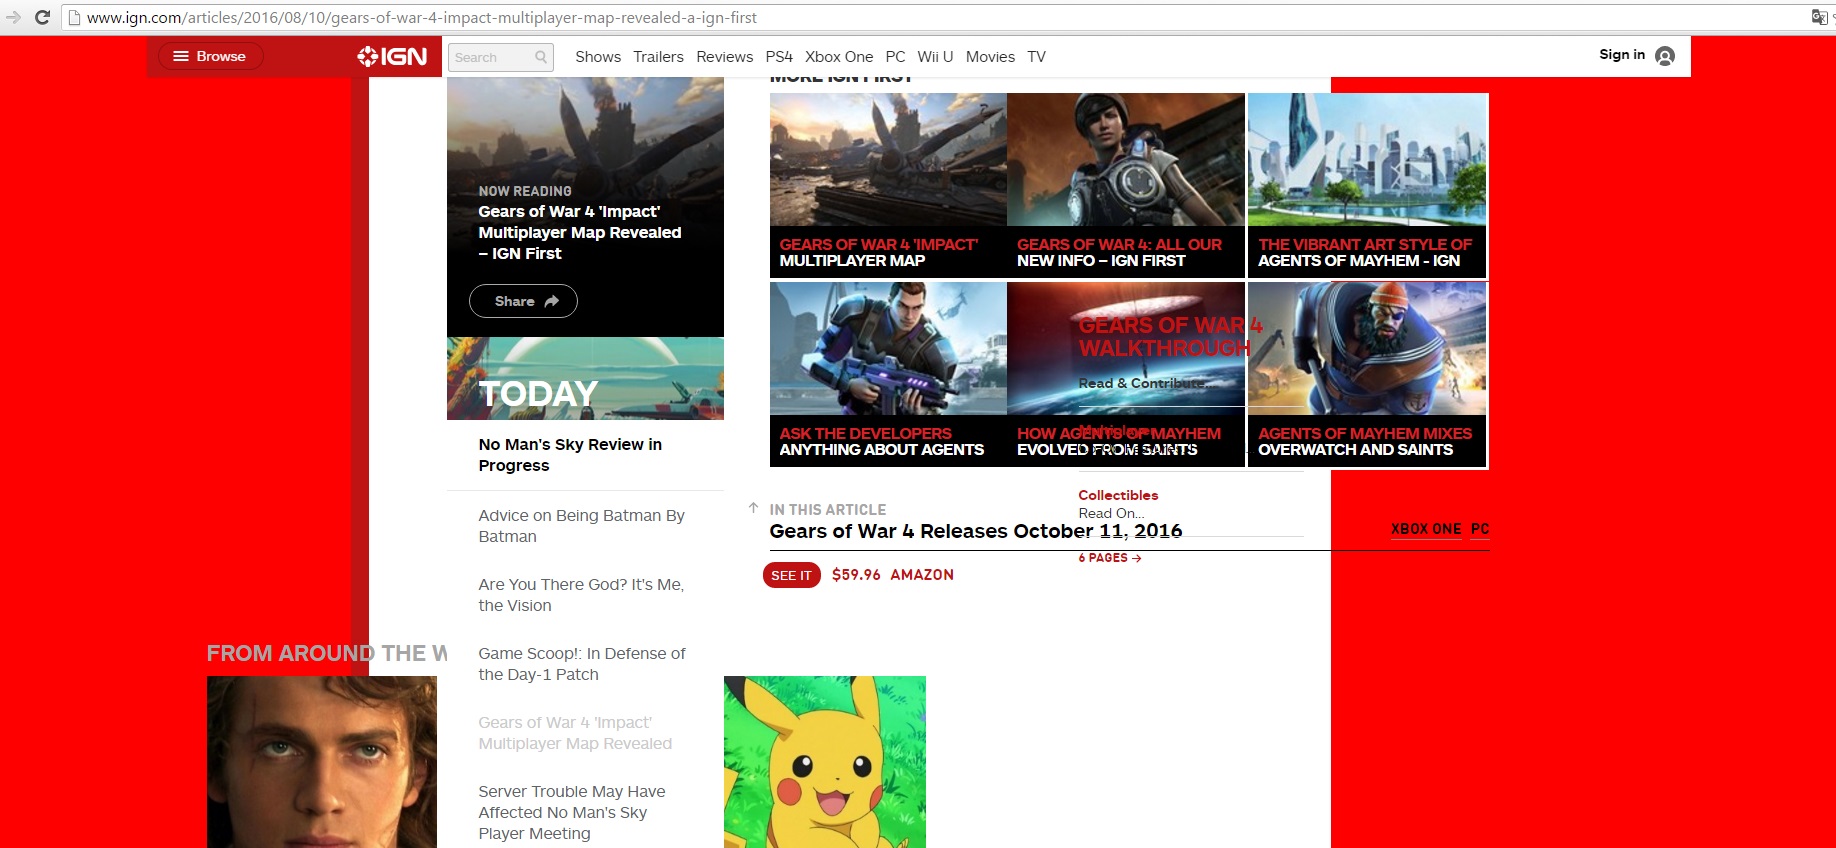This screenshot has height=848, width=1836.
Task: Open Trailers in the navigation bar
Action: click(x=658, y=57)
